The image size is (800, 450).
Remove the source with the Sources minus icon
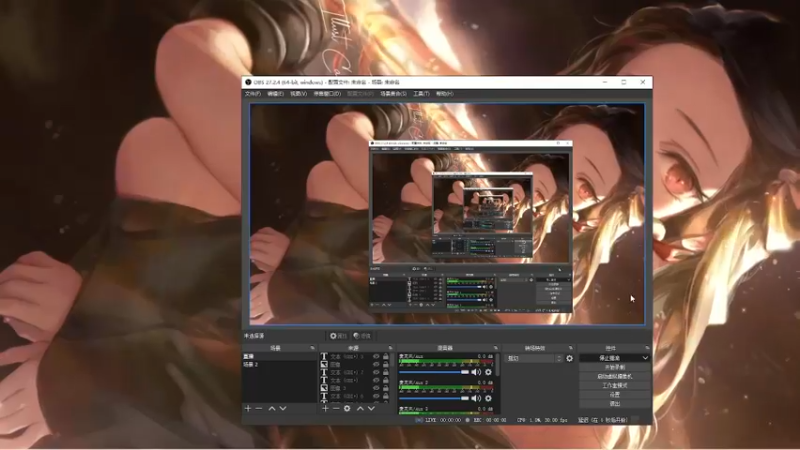pyautogui.click(x=336, y=408)
